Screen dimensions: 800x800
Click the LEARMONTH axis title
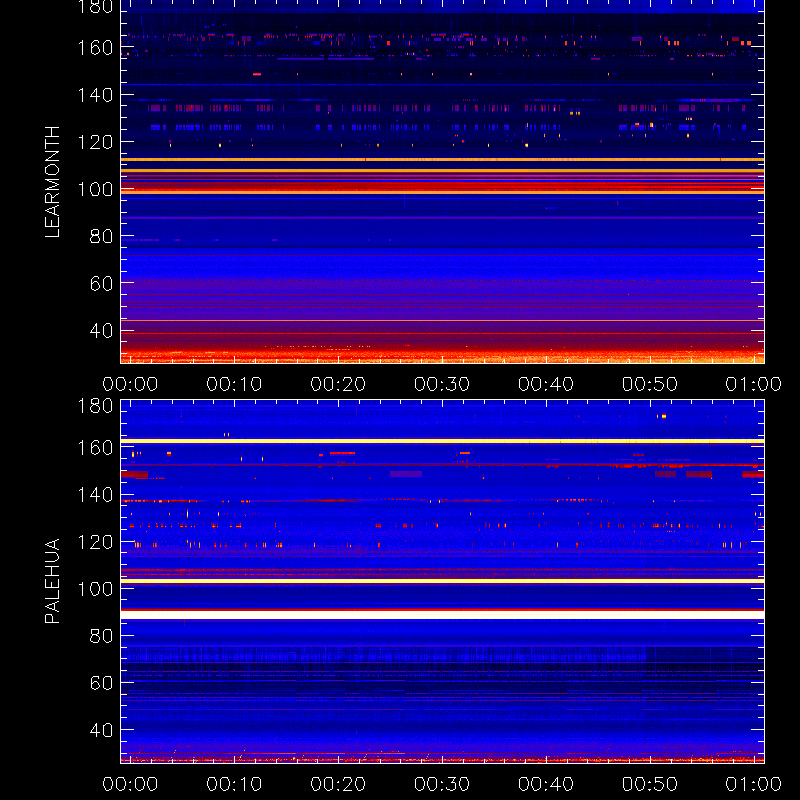pyautogui.click(x=52, y=182)
